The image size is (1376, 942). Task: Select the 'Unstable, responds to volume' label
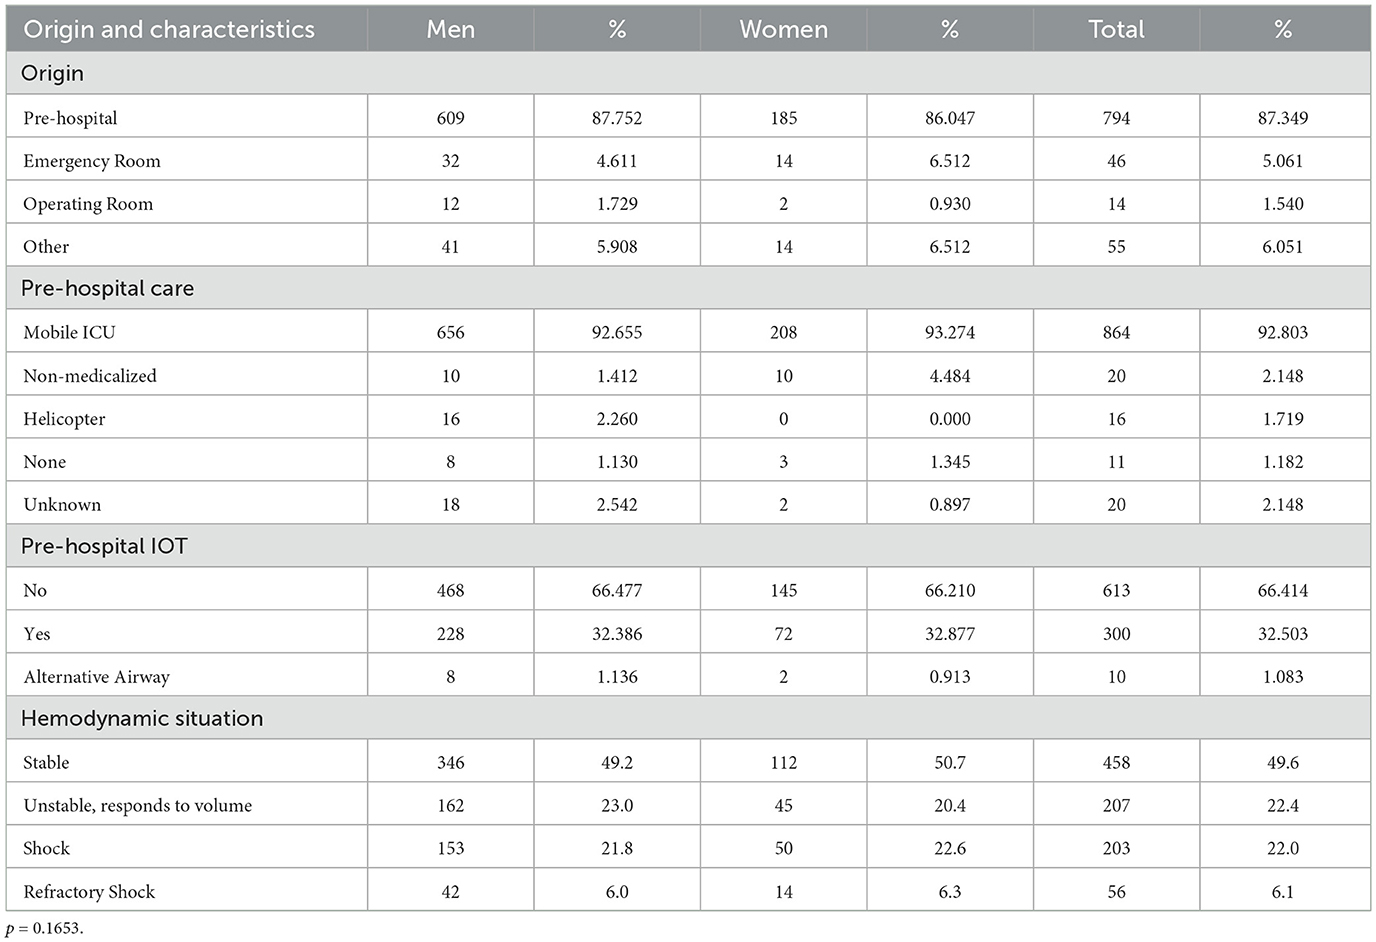click(138, 805)
